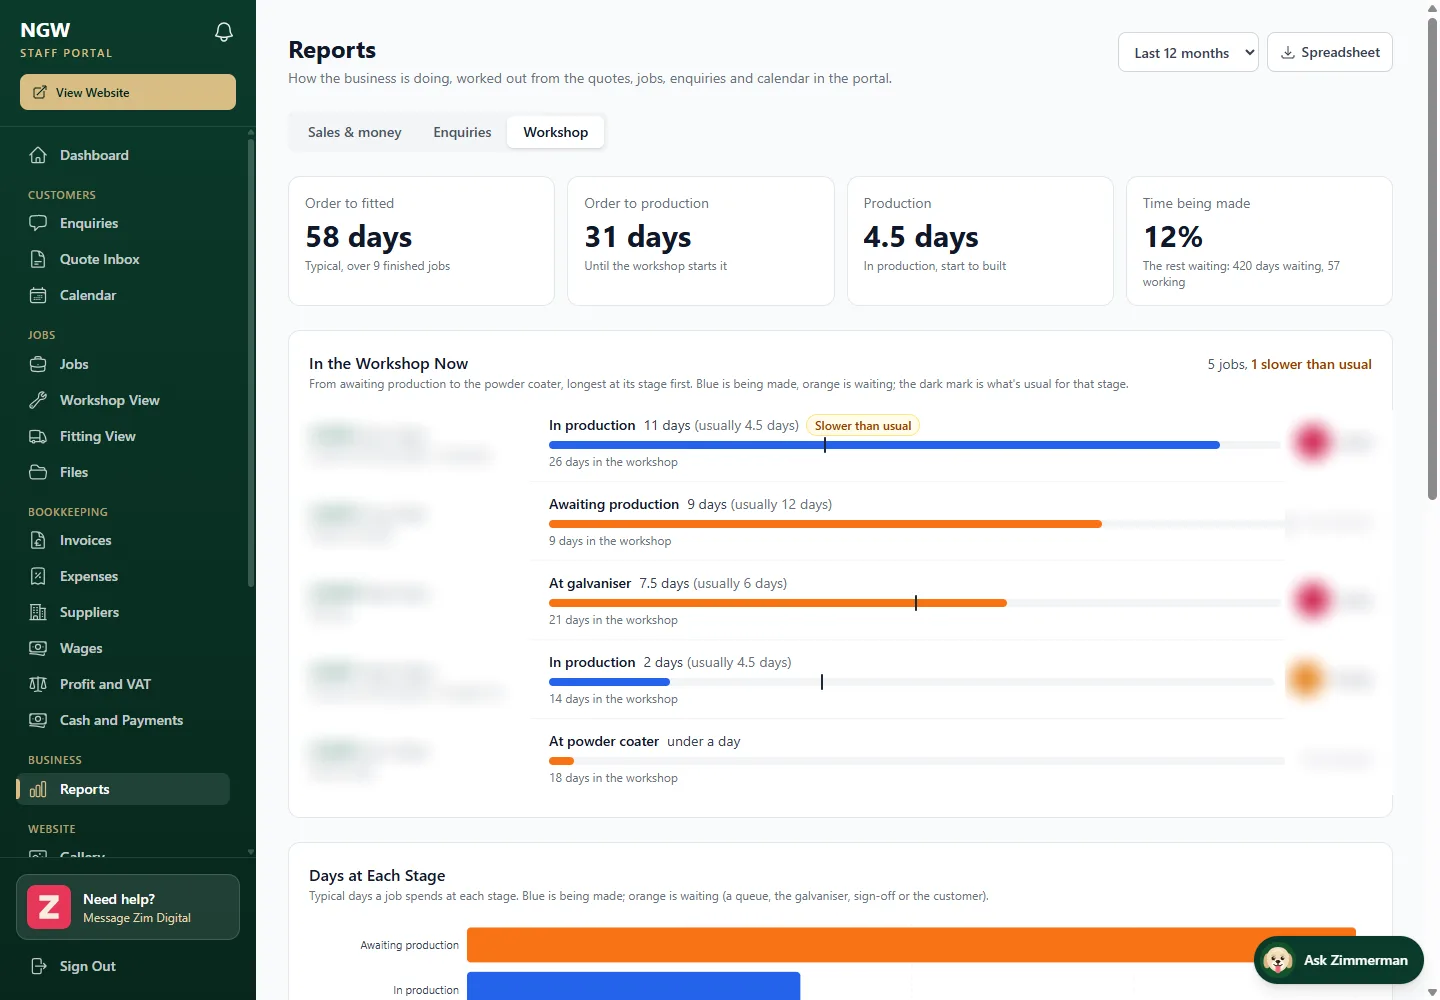Click the Awaiting production 9 days bar
The image size is (1440, 1000).
coord(825,524)
